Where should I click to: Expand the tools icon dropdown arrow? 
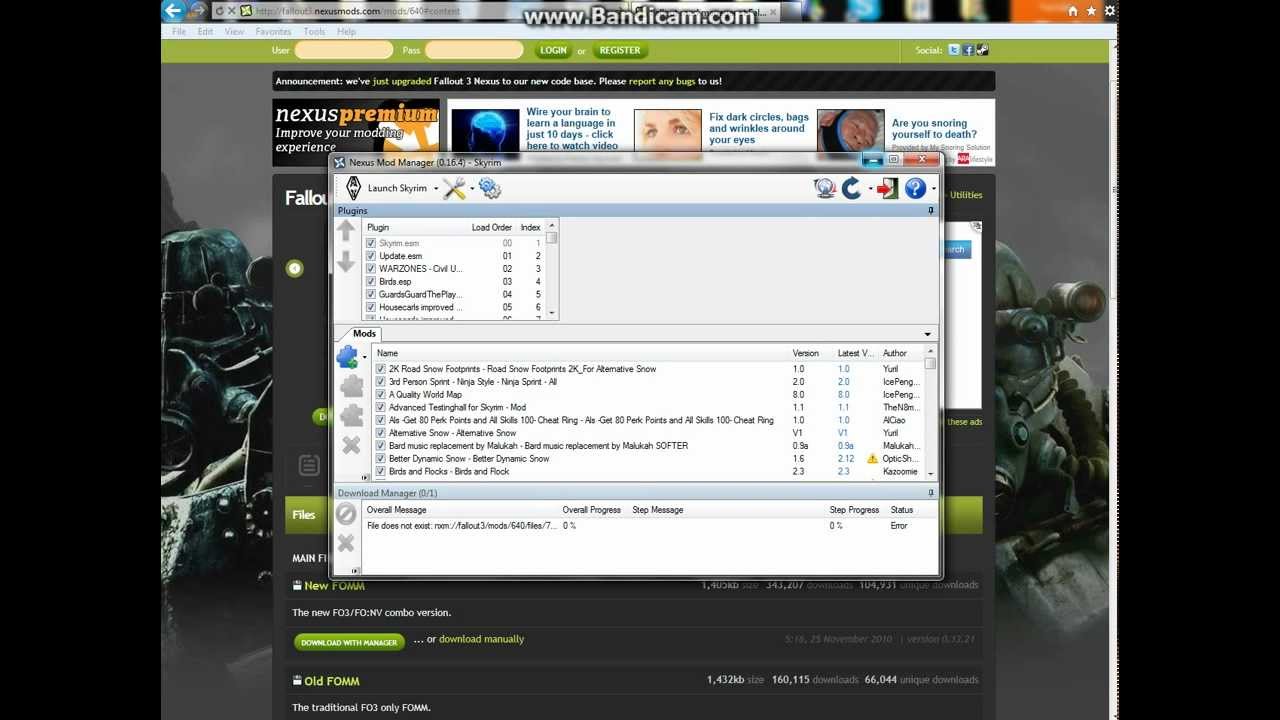[x=472, y=189]
